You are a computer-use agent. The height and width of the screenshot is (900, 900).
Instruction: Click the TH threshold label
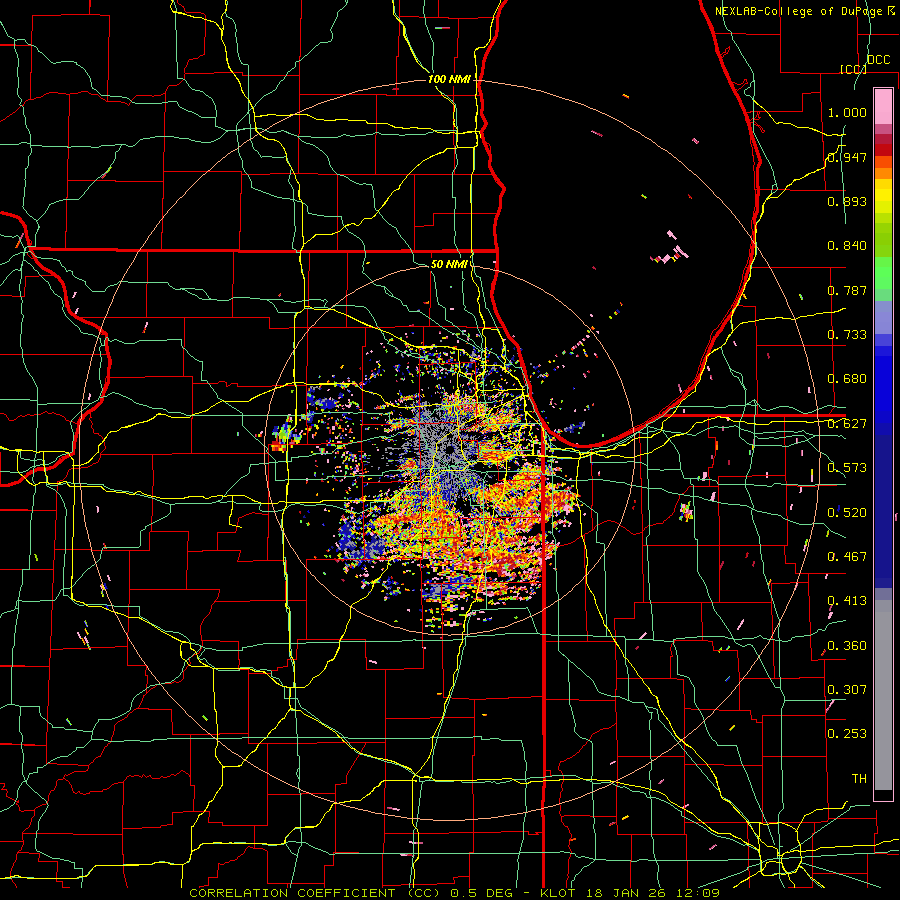point(859,779)
